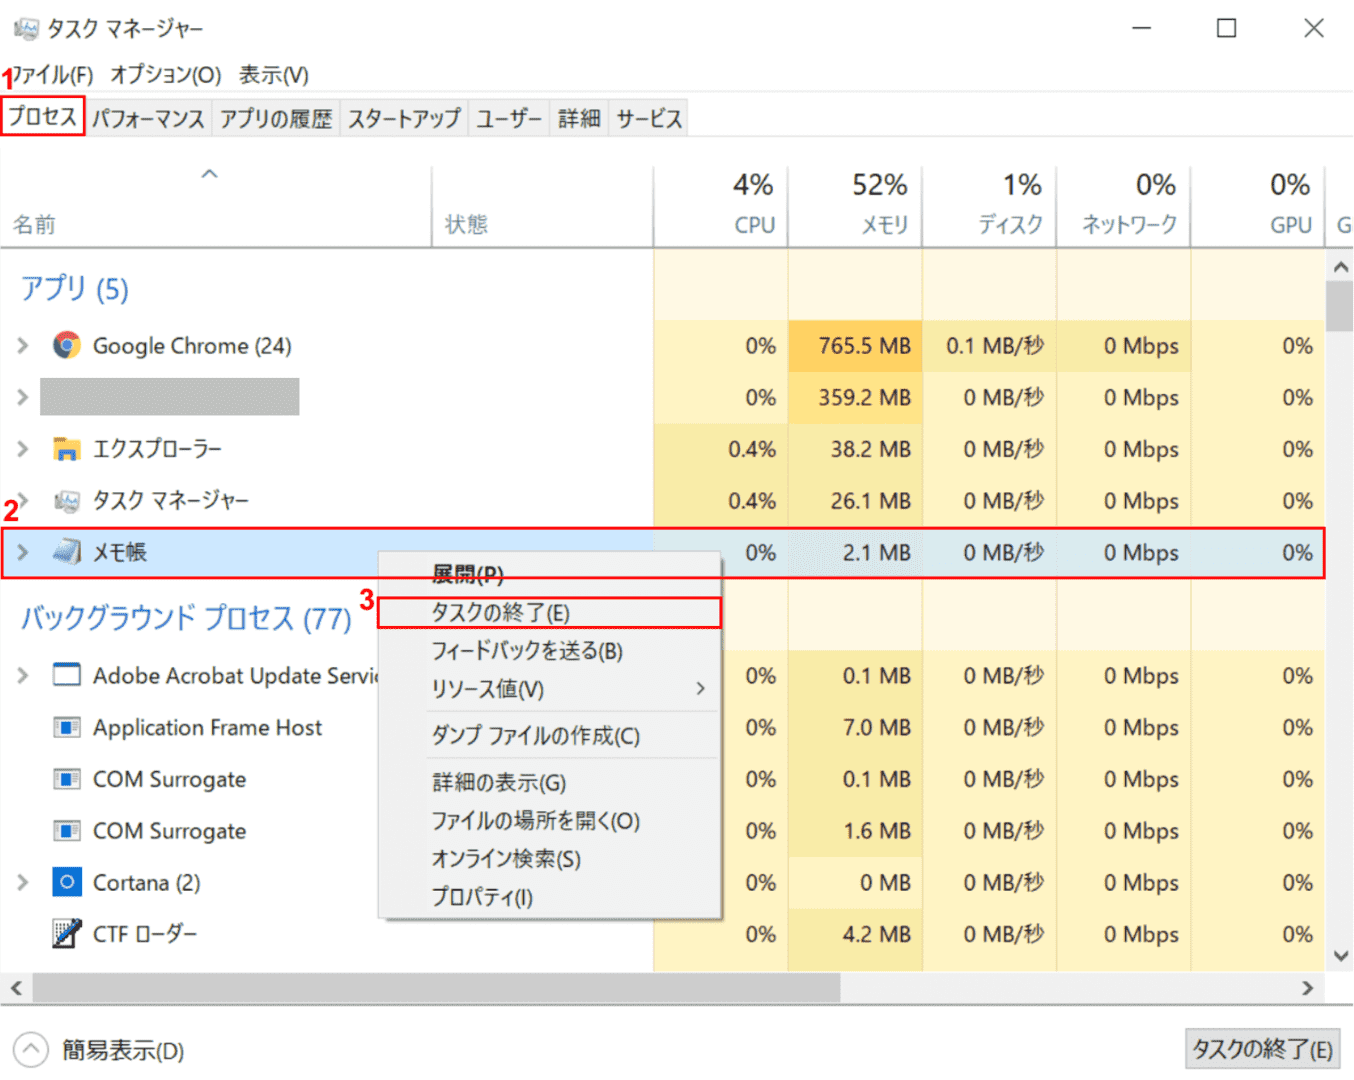This screenshot has height=1080, width=1354.
Task: Click the Application Frame Host icon
Action: pos(67,727)
